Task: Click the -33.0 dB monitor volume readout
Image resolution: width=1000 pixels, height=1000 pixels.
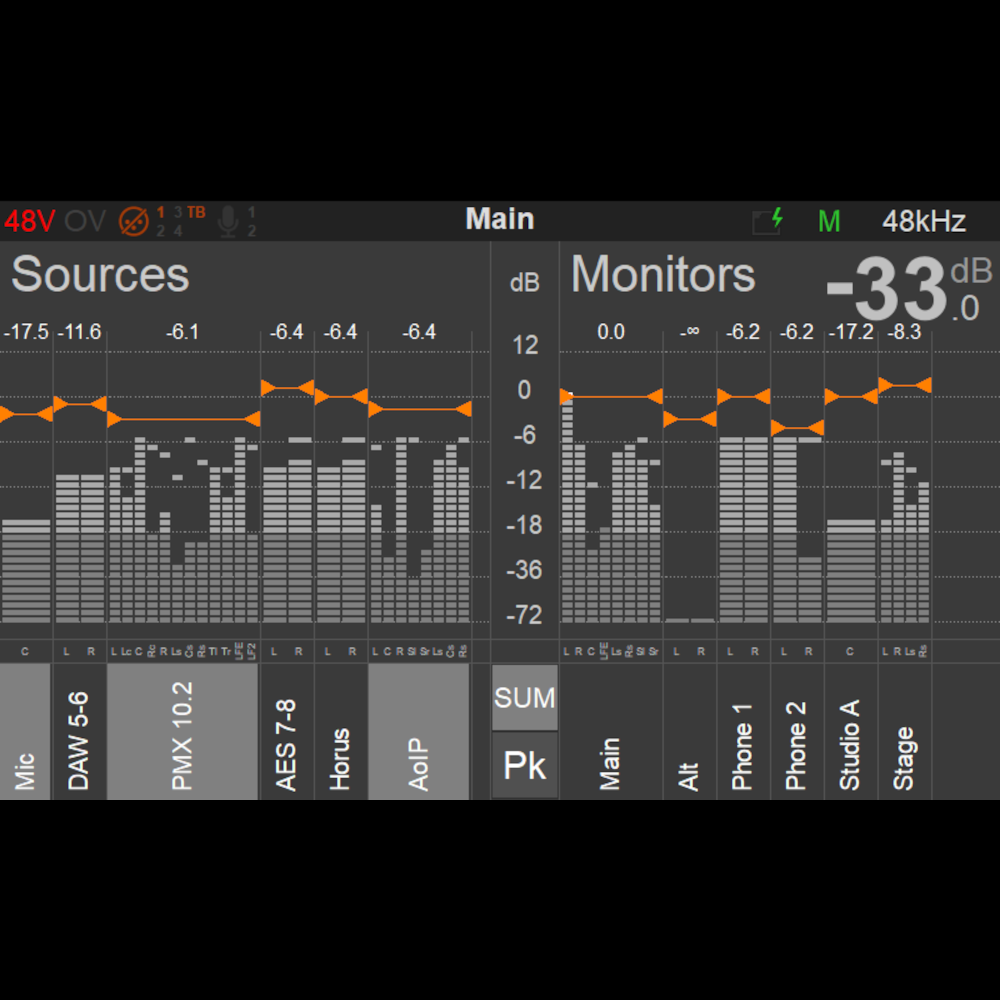Action: 909,289
